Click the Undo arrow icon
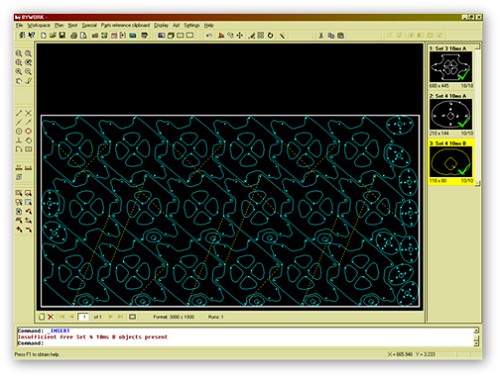Screen dimensions: 500x377 [209, 35]
